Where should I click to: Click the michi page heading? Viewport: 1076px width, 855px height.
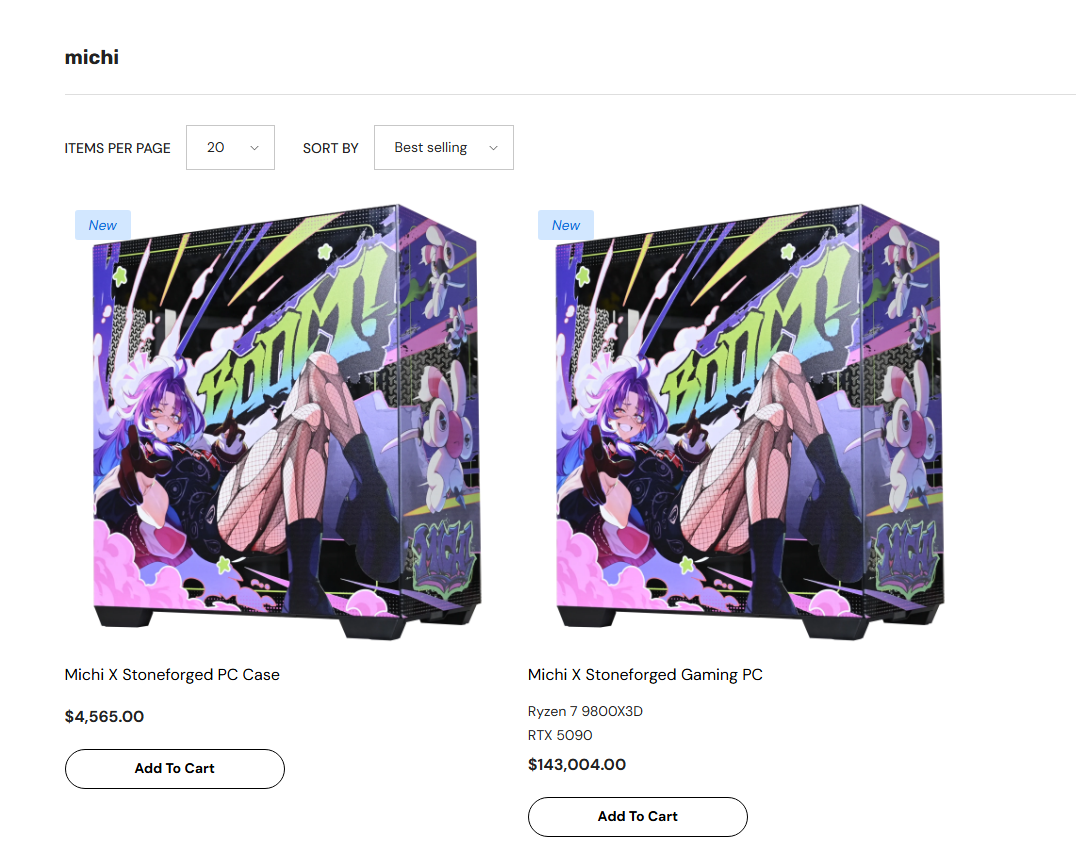[91, 57]
